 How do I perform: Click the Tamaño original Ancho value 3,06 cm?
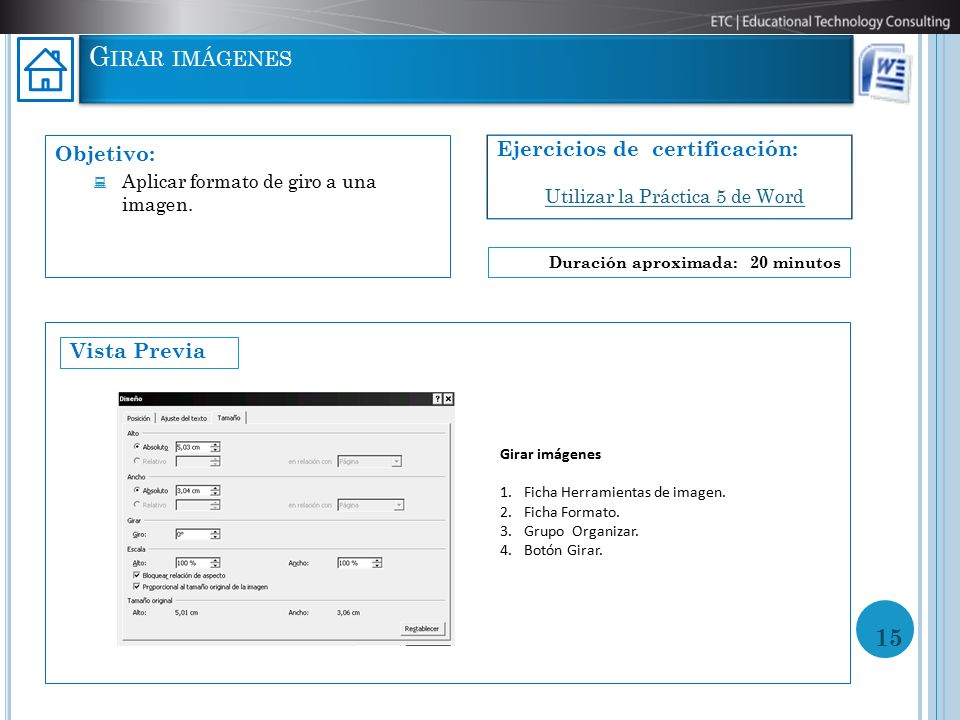pos(348,612)
